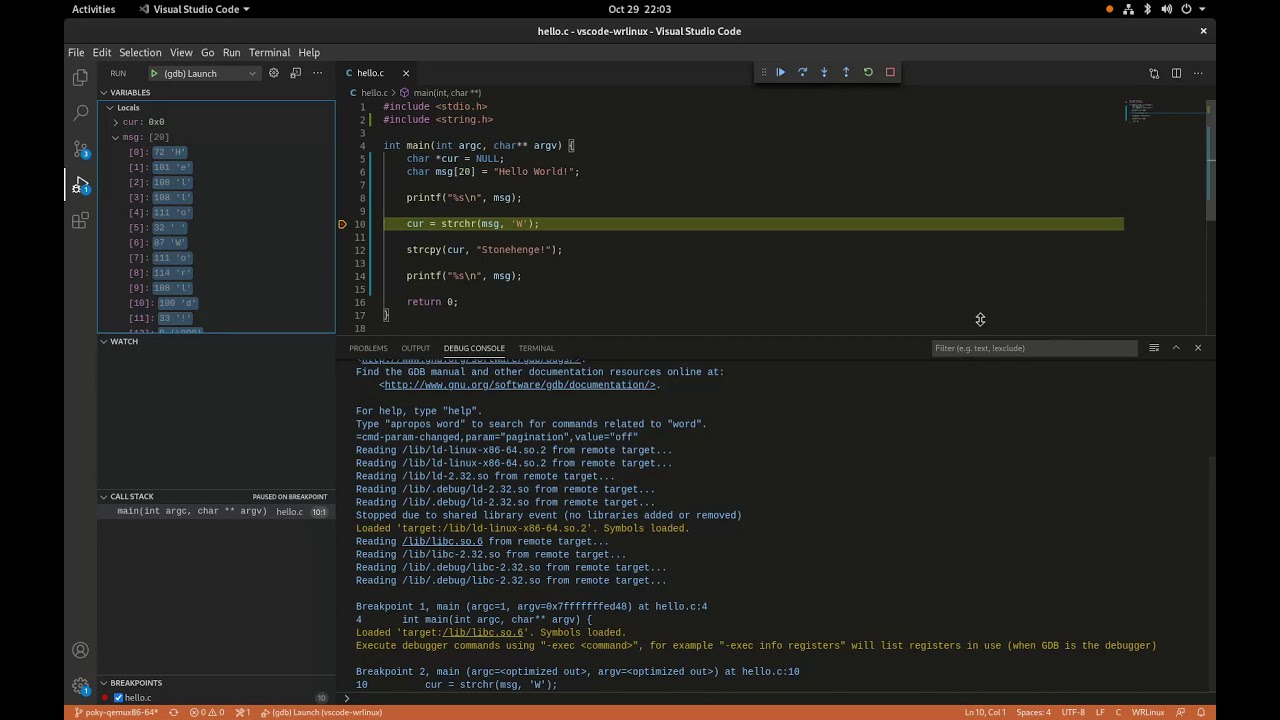This screenshot has width=1280, height=720.
Task: Split the editor right
Action: [1176, 73]
